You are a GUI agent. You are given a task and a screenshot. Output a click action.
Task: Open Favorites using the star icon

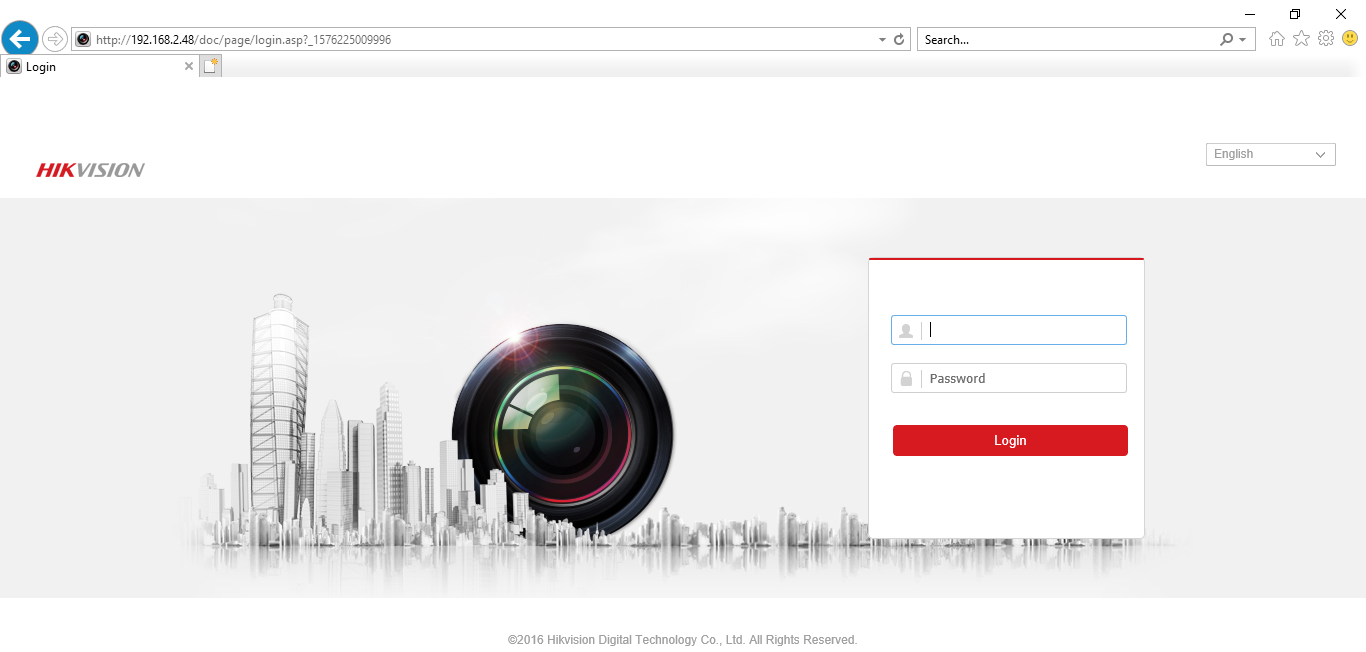pyautogui.click(x=1301, y=39)
